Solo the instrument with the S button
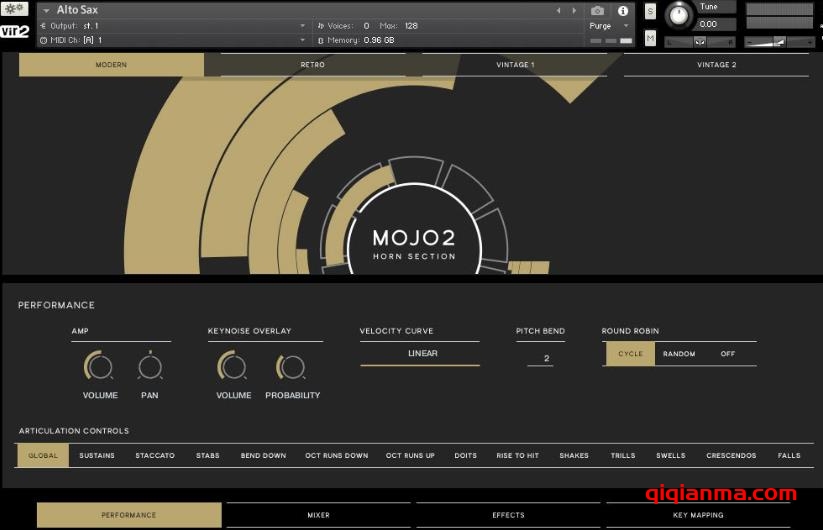The height and width of the screenshot is (530, 823). tap(650, 11)
